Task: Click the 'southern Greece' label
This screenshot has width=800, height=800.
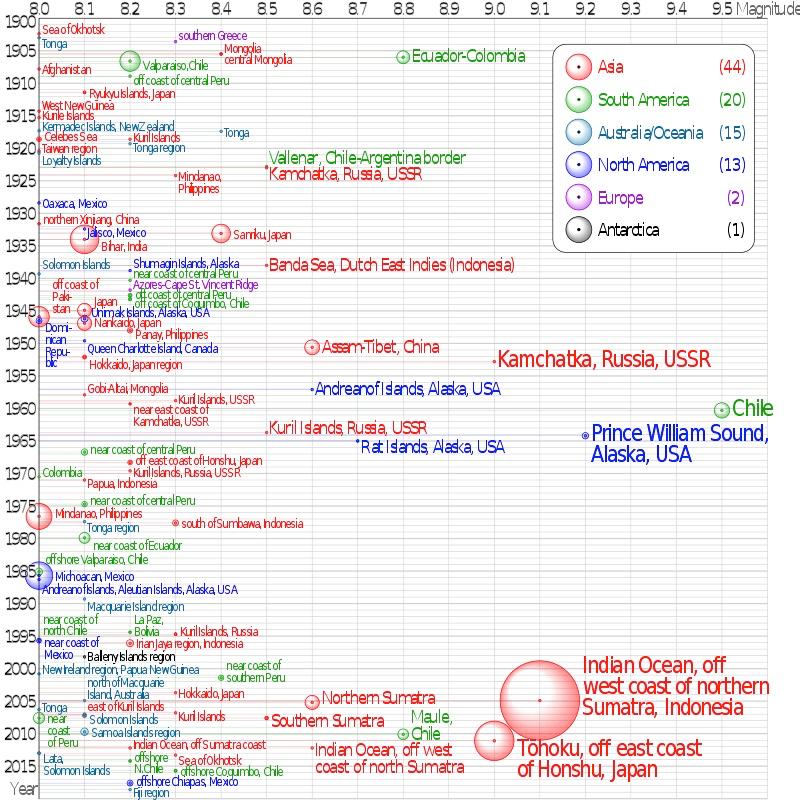Action: [213, 36]
